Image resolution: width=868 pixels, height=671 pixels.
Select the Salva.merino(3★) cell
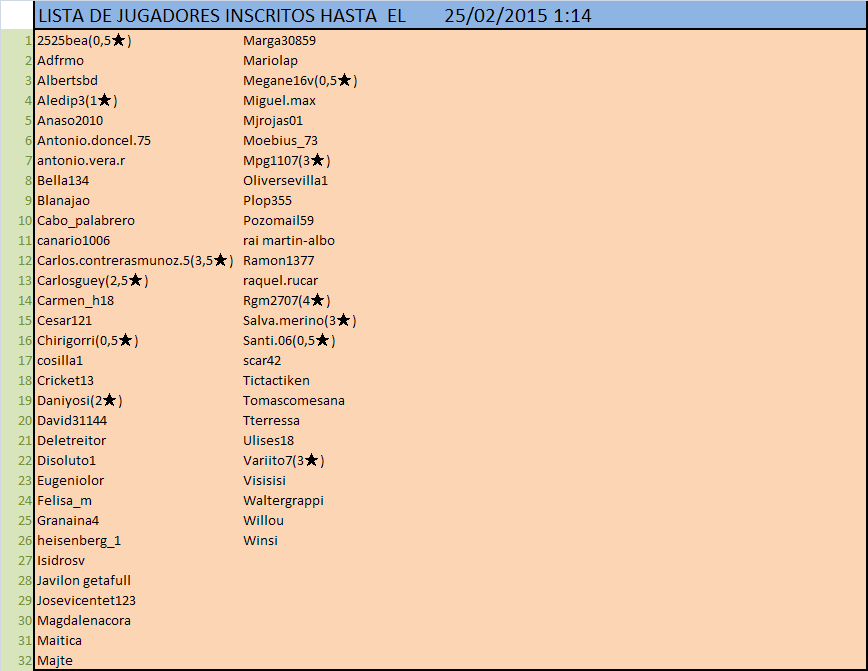[x=299, y=321]
